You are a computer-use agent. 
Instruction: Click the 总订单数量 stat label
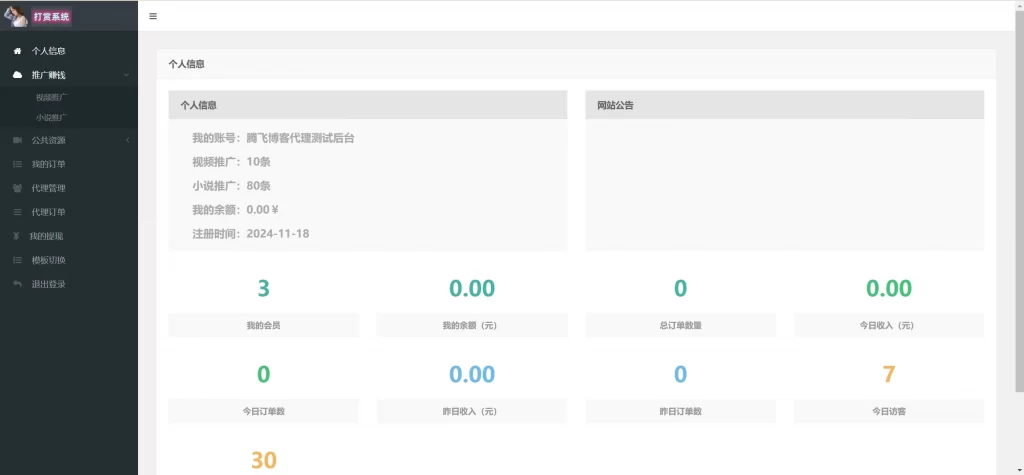(680, 325)
